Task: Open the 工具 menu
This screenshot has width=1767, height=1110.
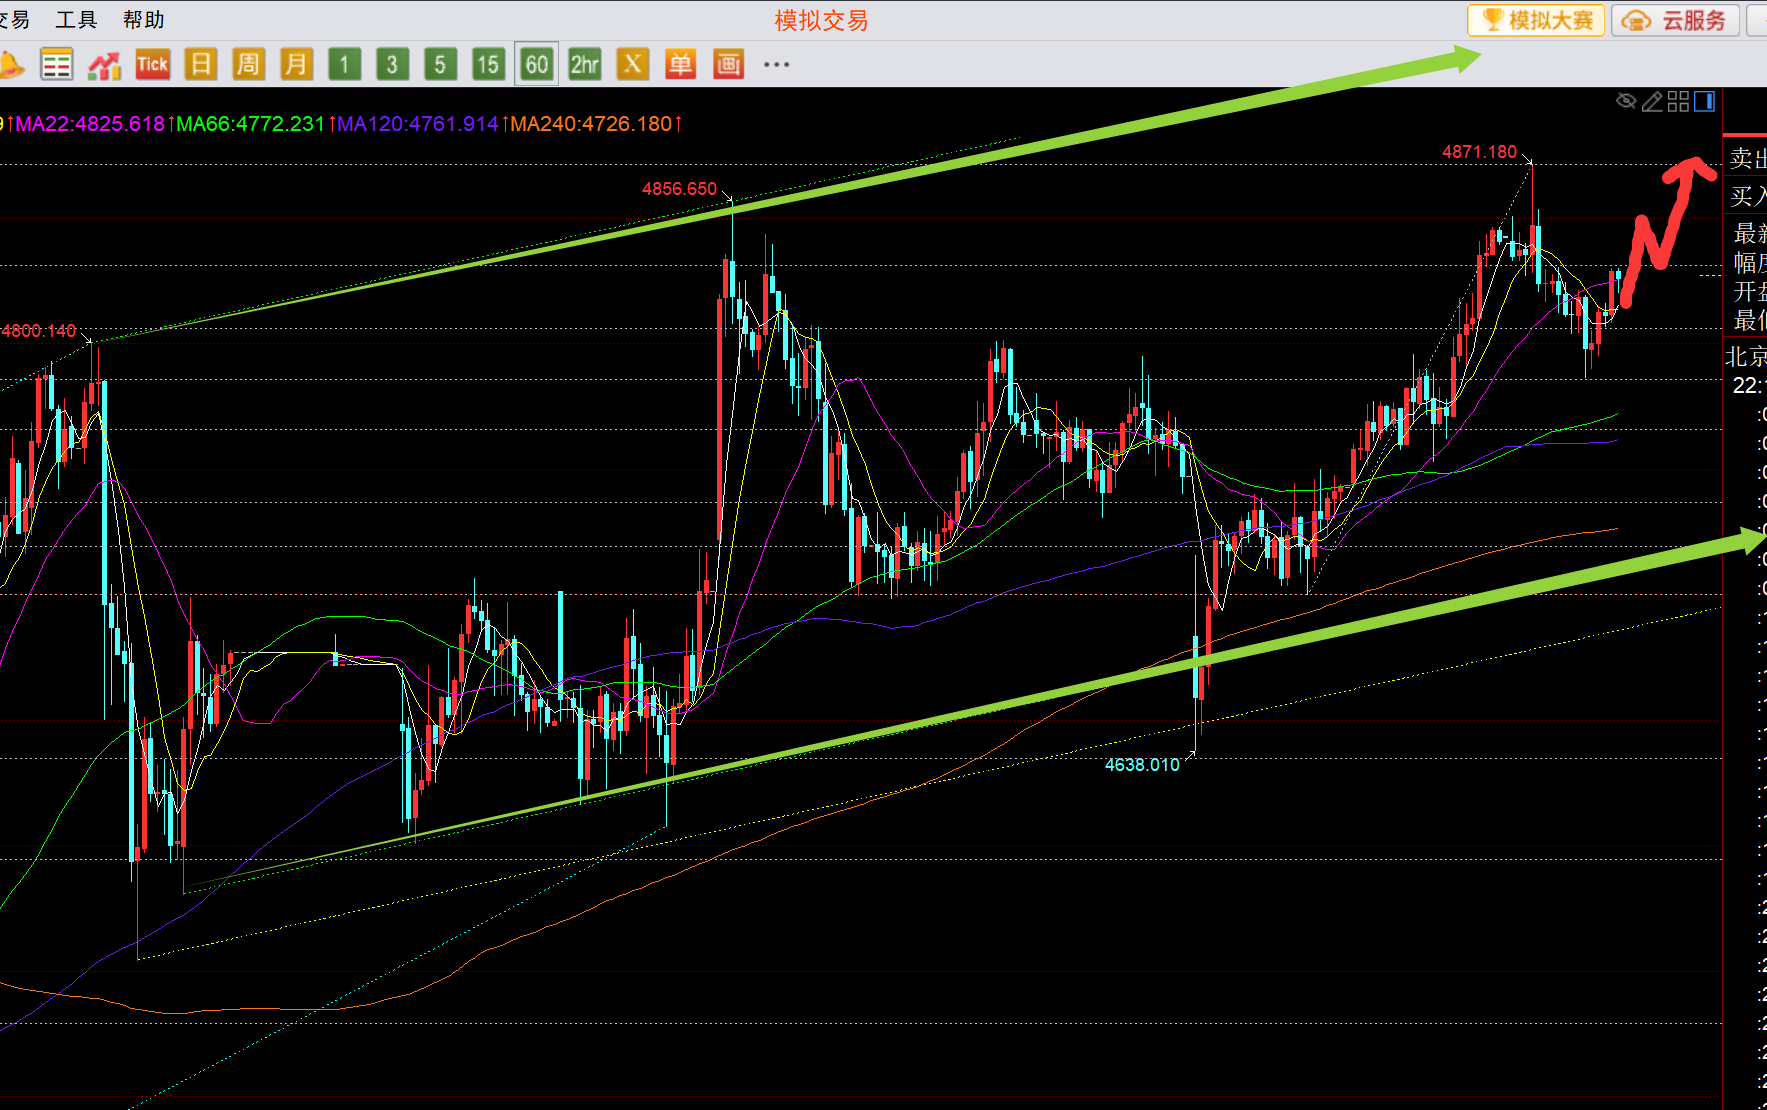Action: 76,20
